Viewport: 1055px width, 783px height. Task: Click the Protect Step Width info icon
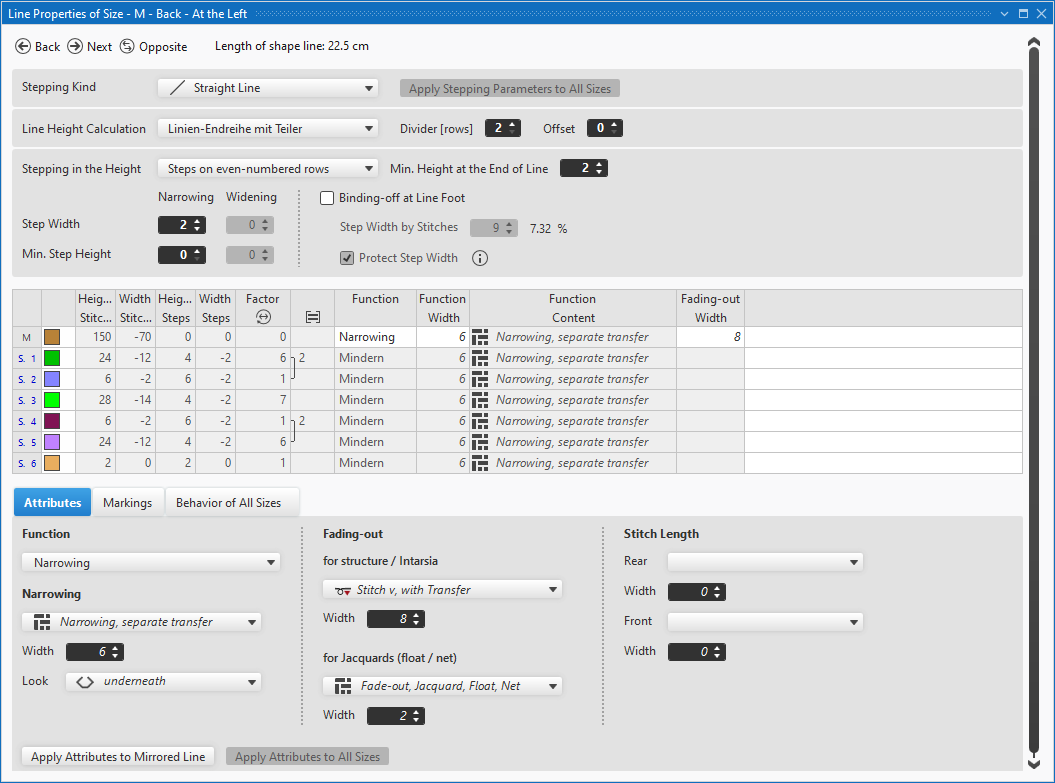coord(479,258)
